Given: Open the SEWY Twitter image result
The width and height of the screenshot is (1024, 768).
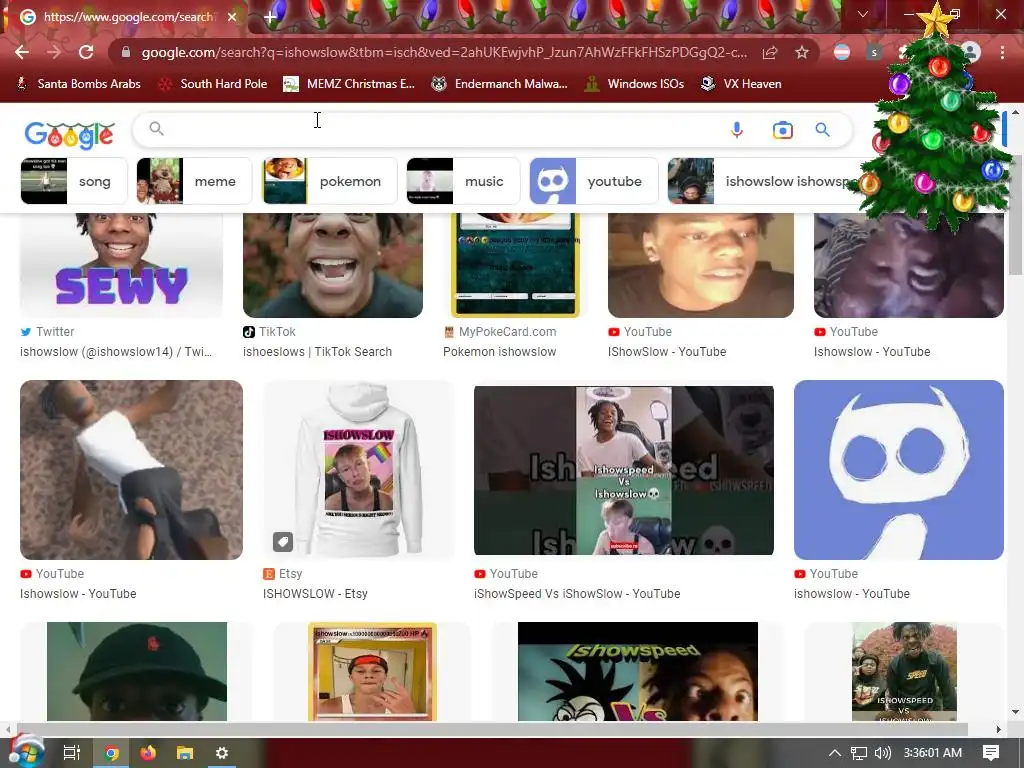Looking at the screenshot, I should click(121, 264).
